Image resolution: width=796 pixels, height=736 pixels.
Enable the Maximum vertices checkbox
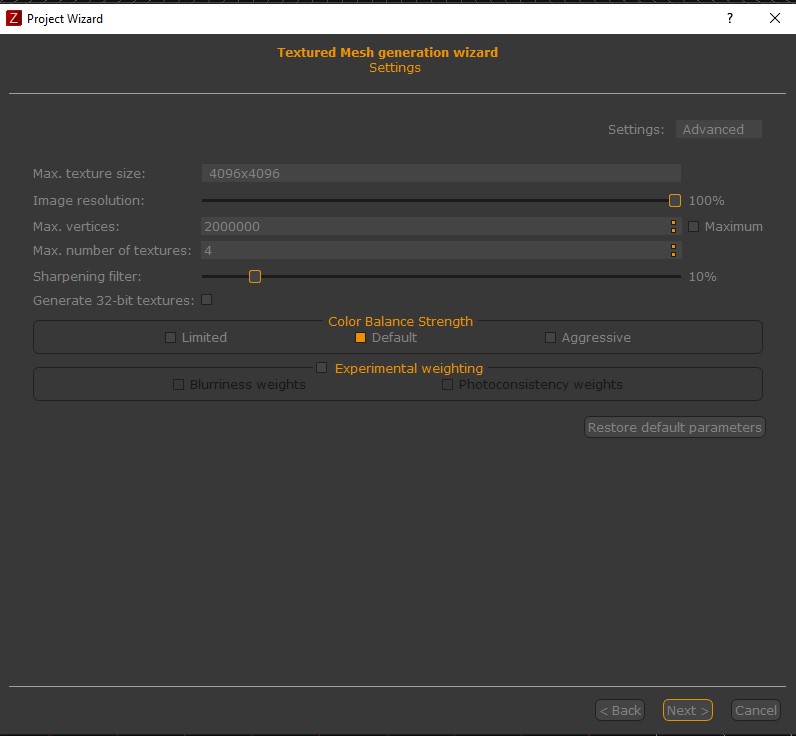694,227
